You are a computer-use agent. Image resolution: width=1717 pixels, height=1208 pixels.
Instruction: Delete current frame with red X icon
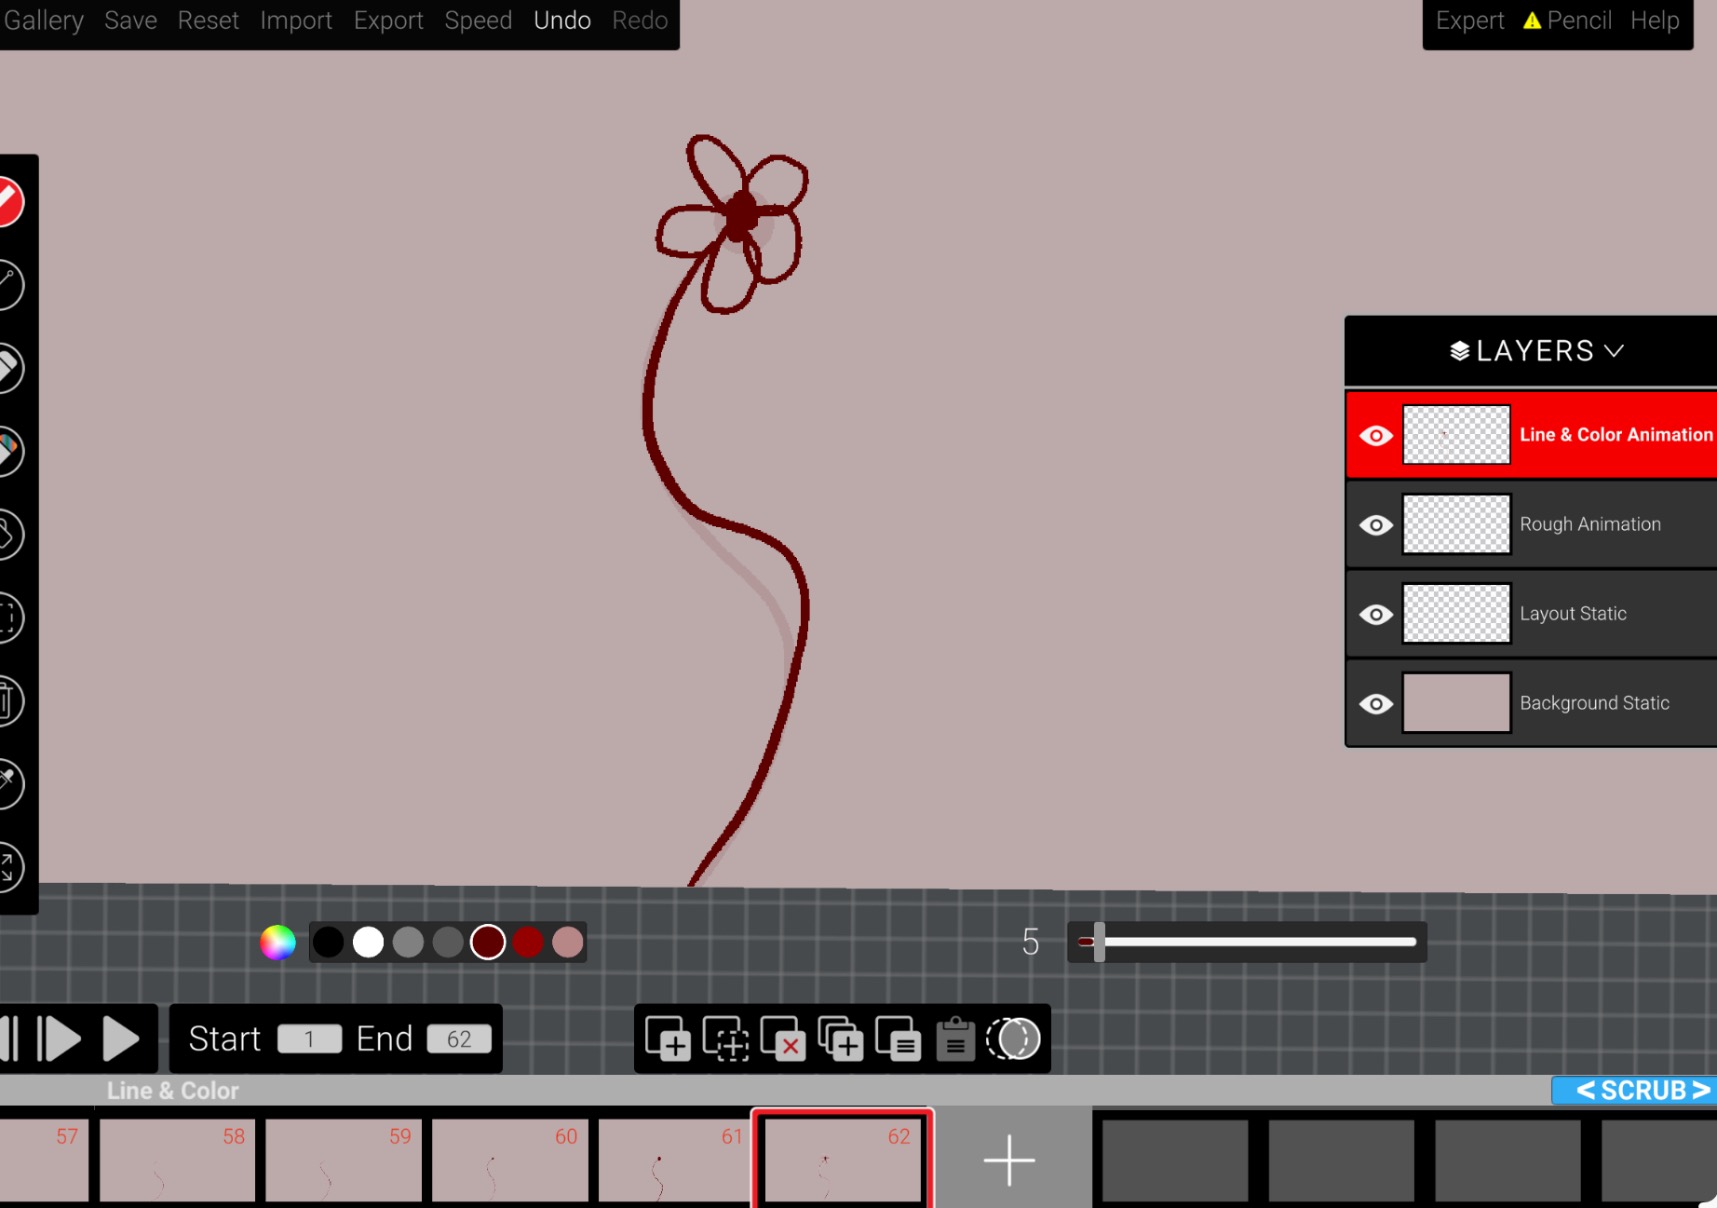pos(782,1039)
